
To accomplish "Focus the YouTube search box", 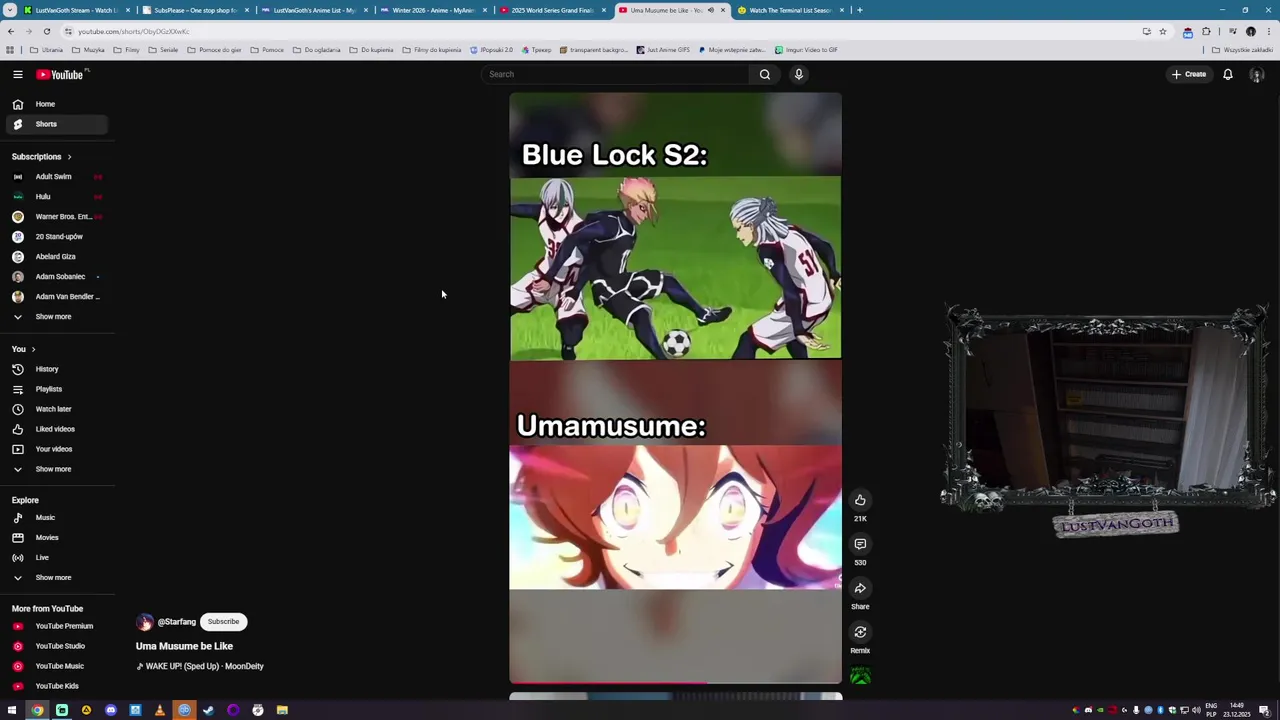I will coord(615,74).
